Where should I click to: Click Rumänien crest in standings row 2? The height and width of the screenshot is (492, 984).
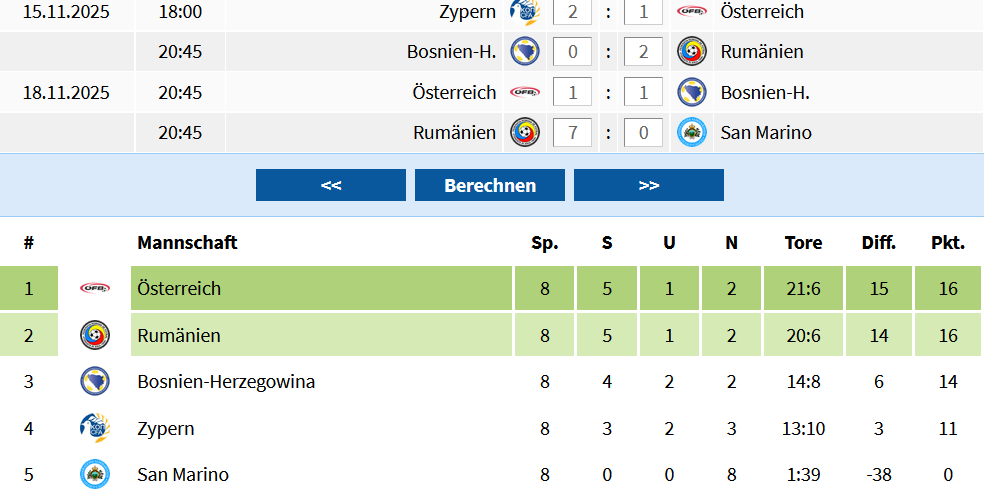coord(95,335)
